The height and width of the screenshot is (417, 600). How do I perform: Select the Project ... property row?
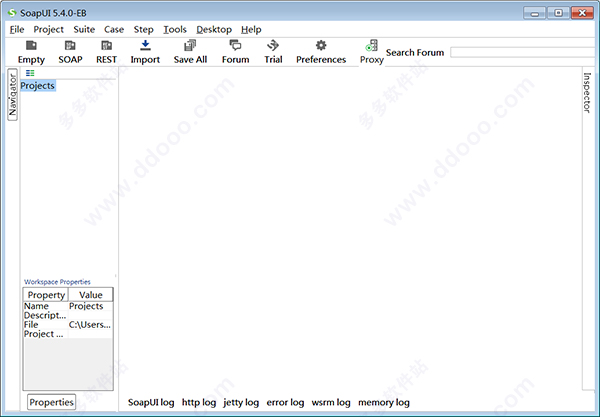point(68,334)
